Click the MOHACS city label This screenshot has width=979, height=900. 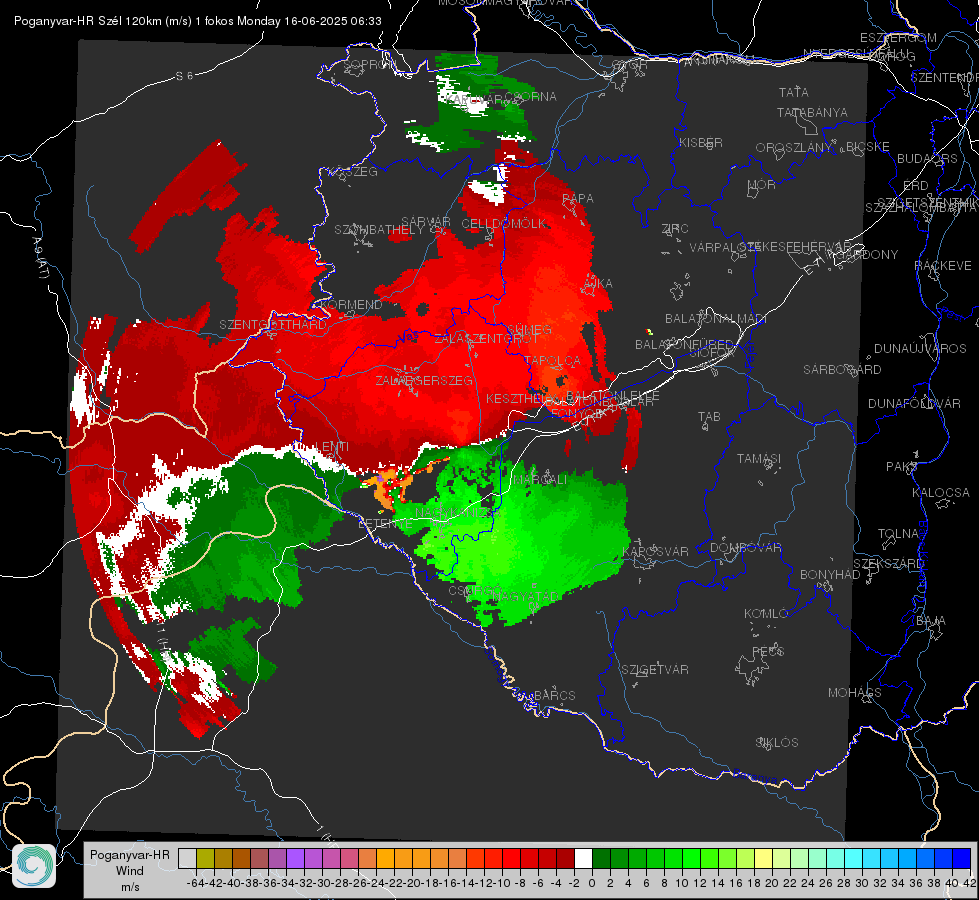point(854,693)
